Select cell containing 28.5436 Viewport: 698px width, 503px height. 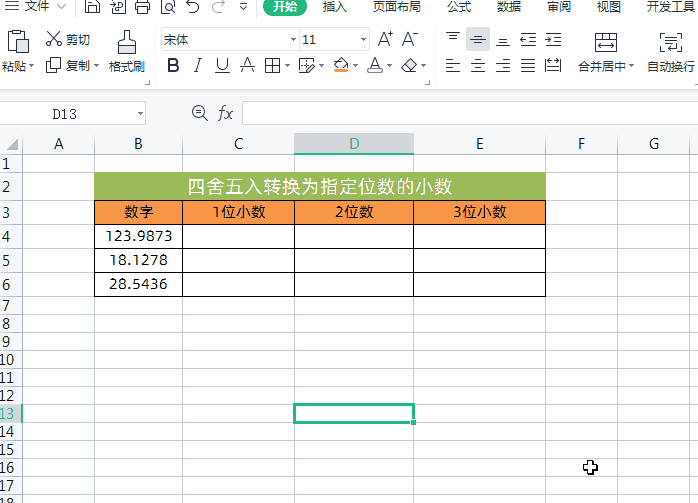point(138,284)
